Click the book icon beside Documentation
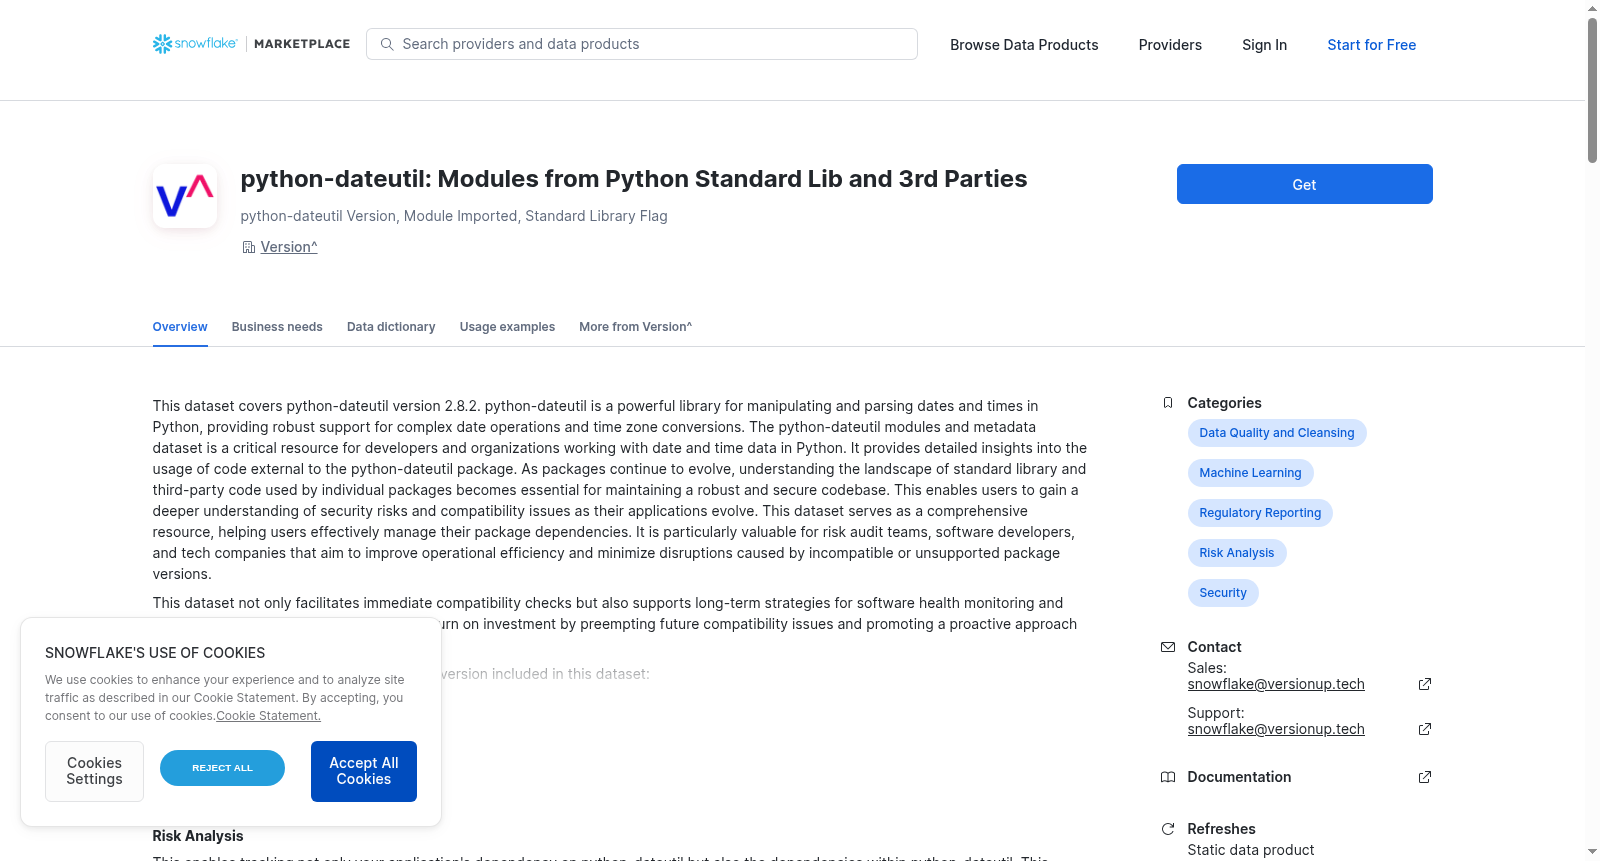 coord(1167,777)
